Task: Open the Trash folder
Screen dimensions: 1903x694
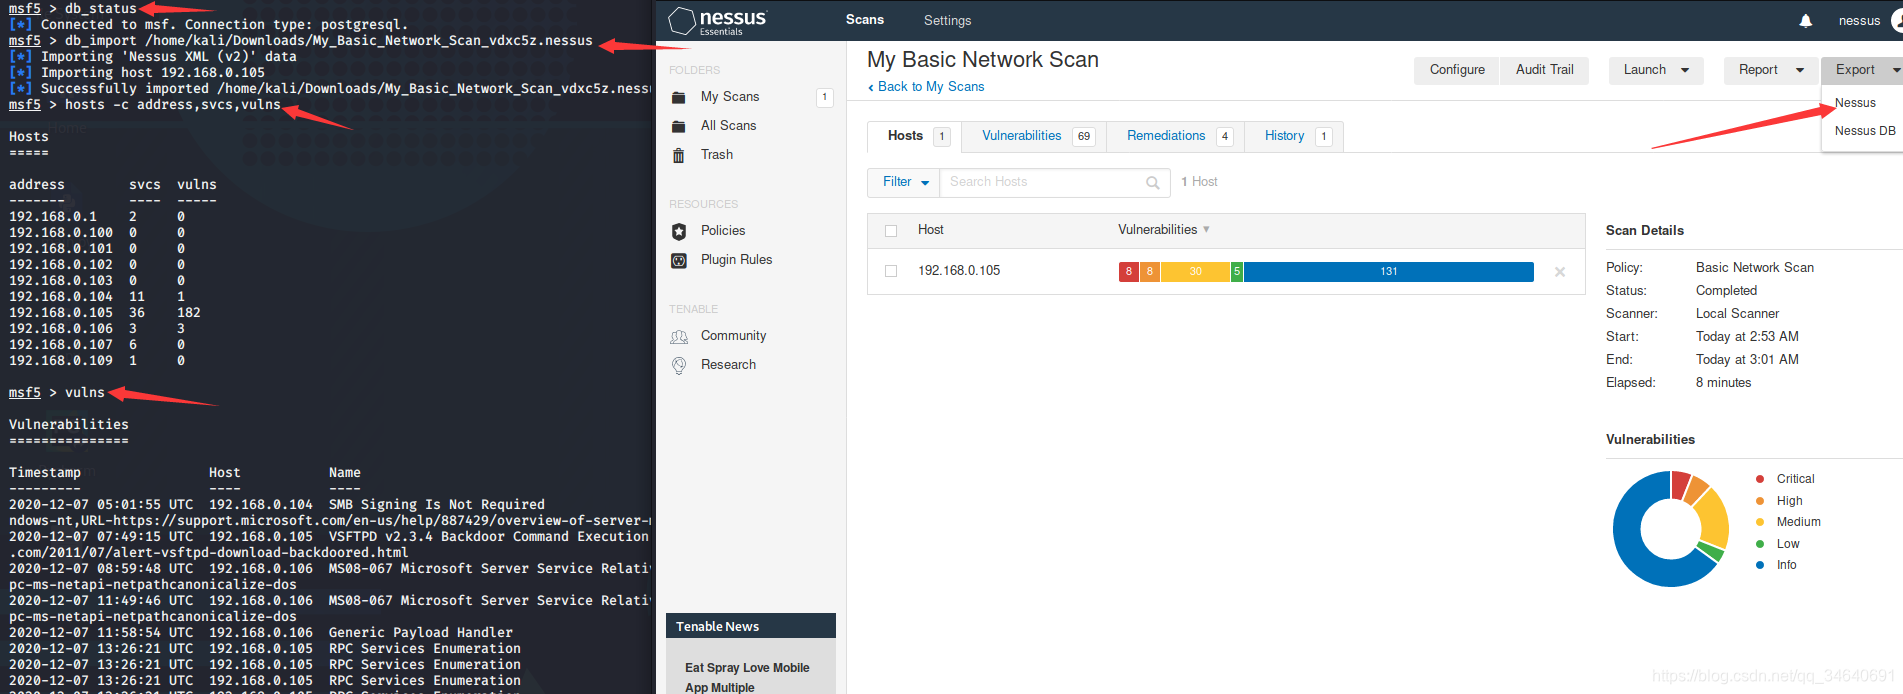Action: point(717,155)
